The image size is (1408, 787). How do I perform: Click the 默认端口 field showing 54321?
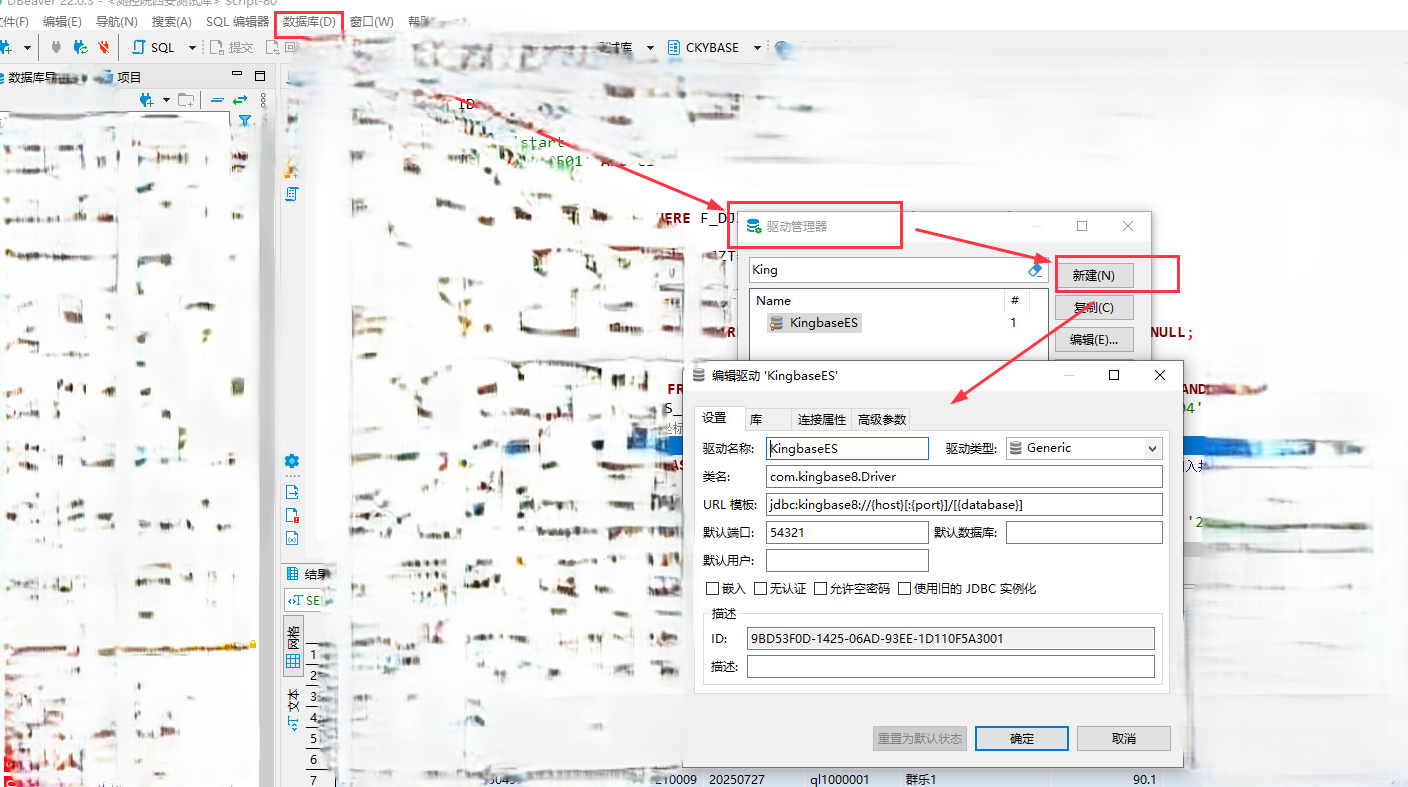click(847, 533)
